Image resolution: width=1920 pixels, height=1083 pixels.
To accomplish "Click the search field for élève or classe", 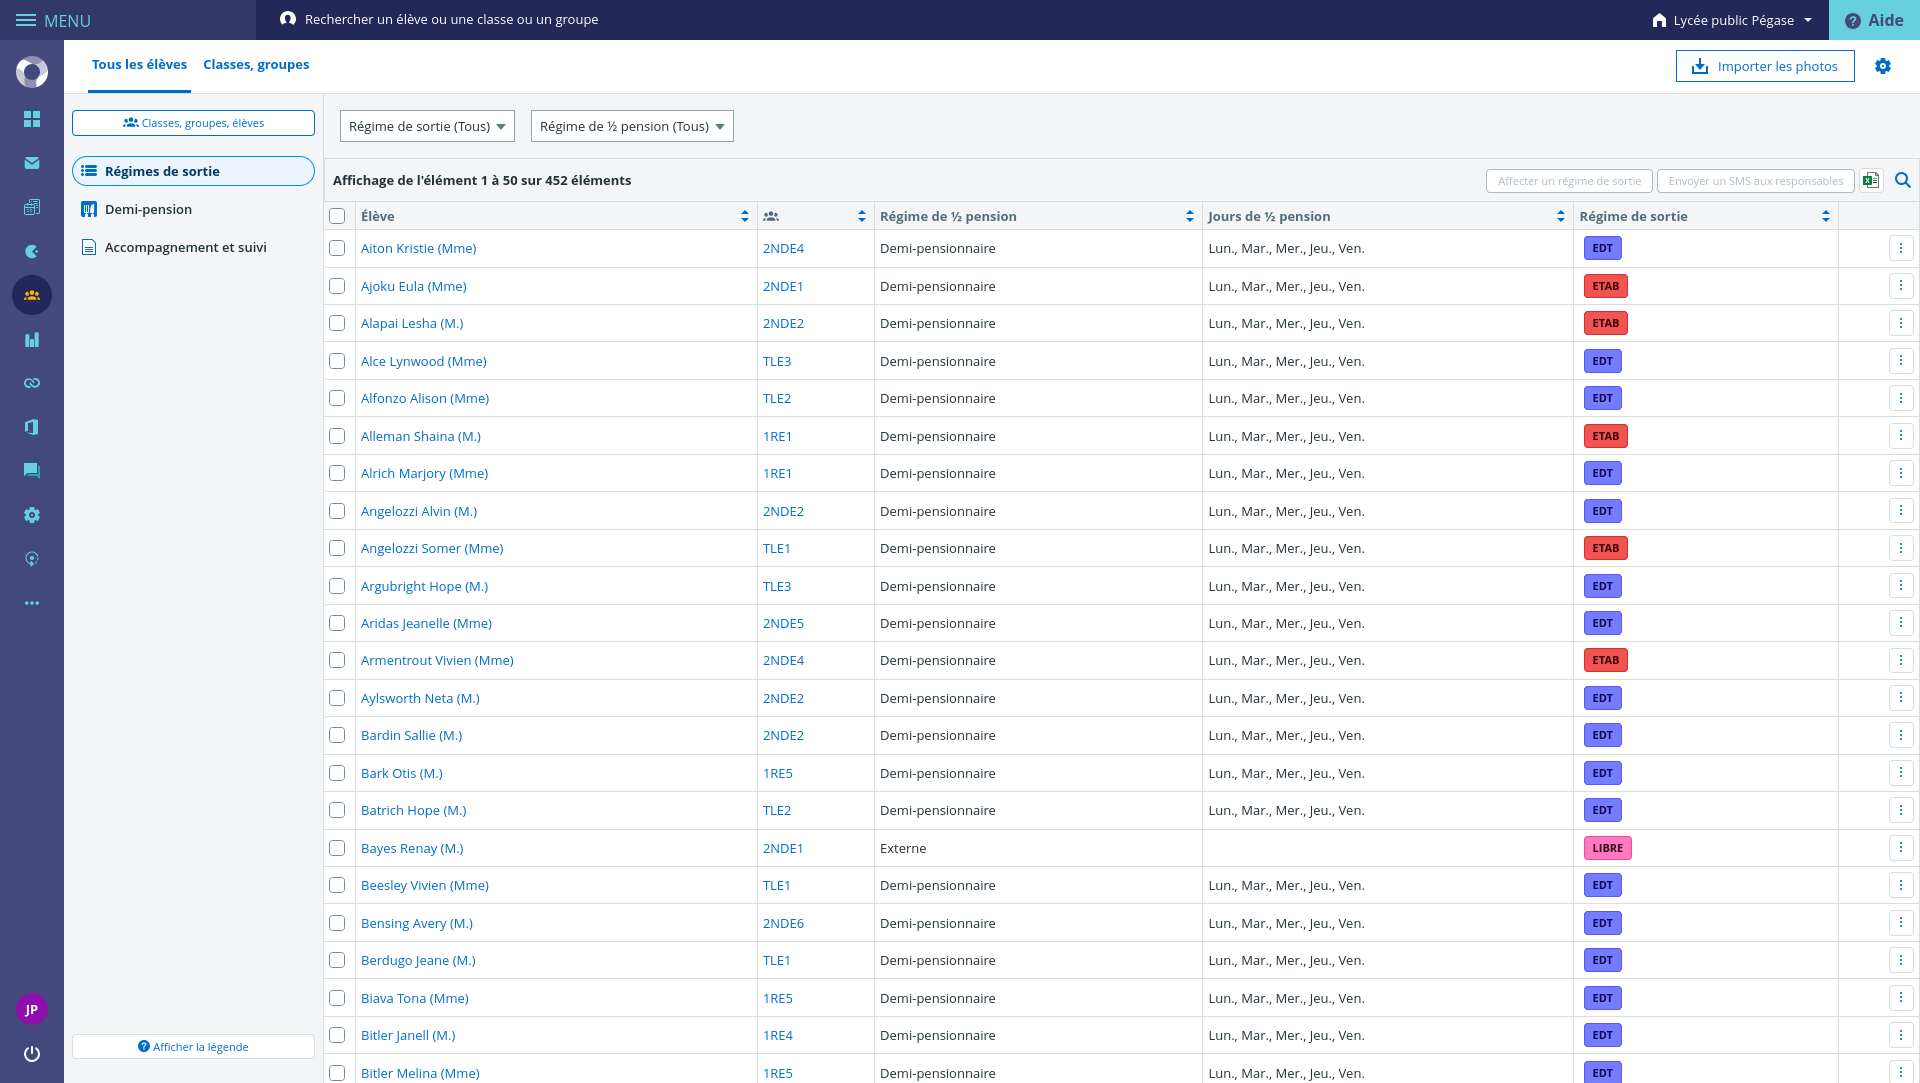I will point(451,20).
